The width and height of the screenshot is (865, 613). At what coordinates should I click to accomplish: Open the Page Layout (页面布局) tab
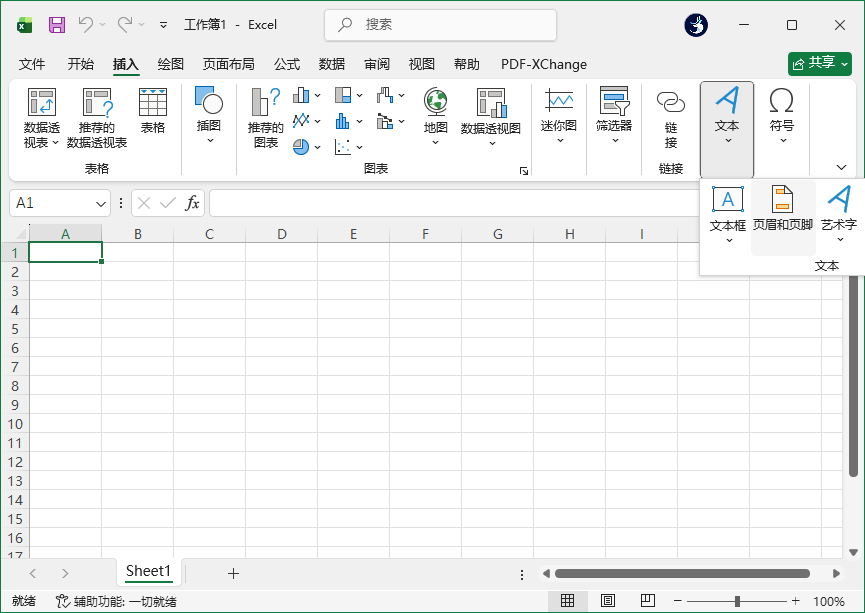(228, 64)
